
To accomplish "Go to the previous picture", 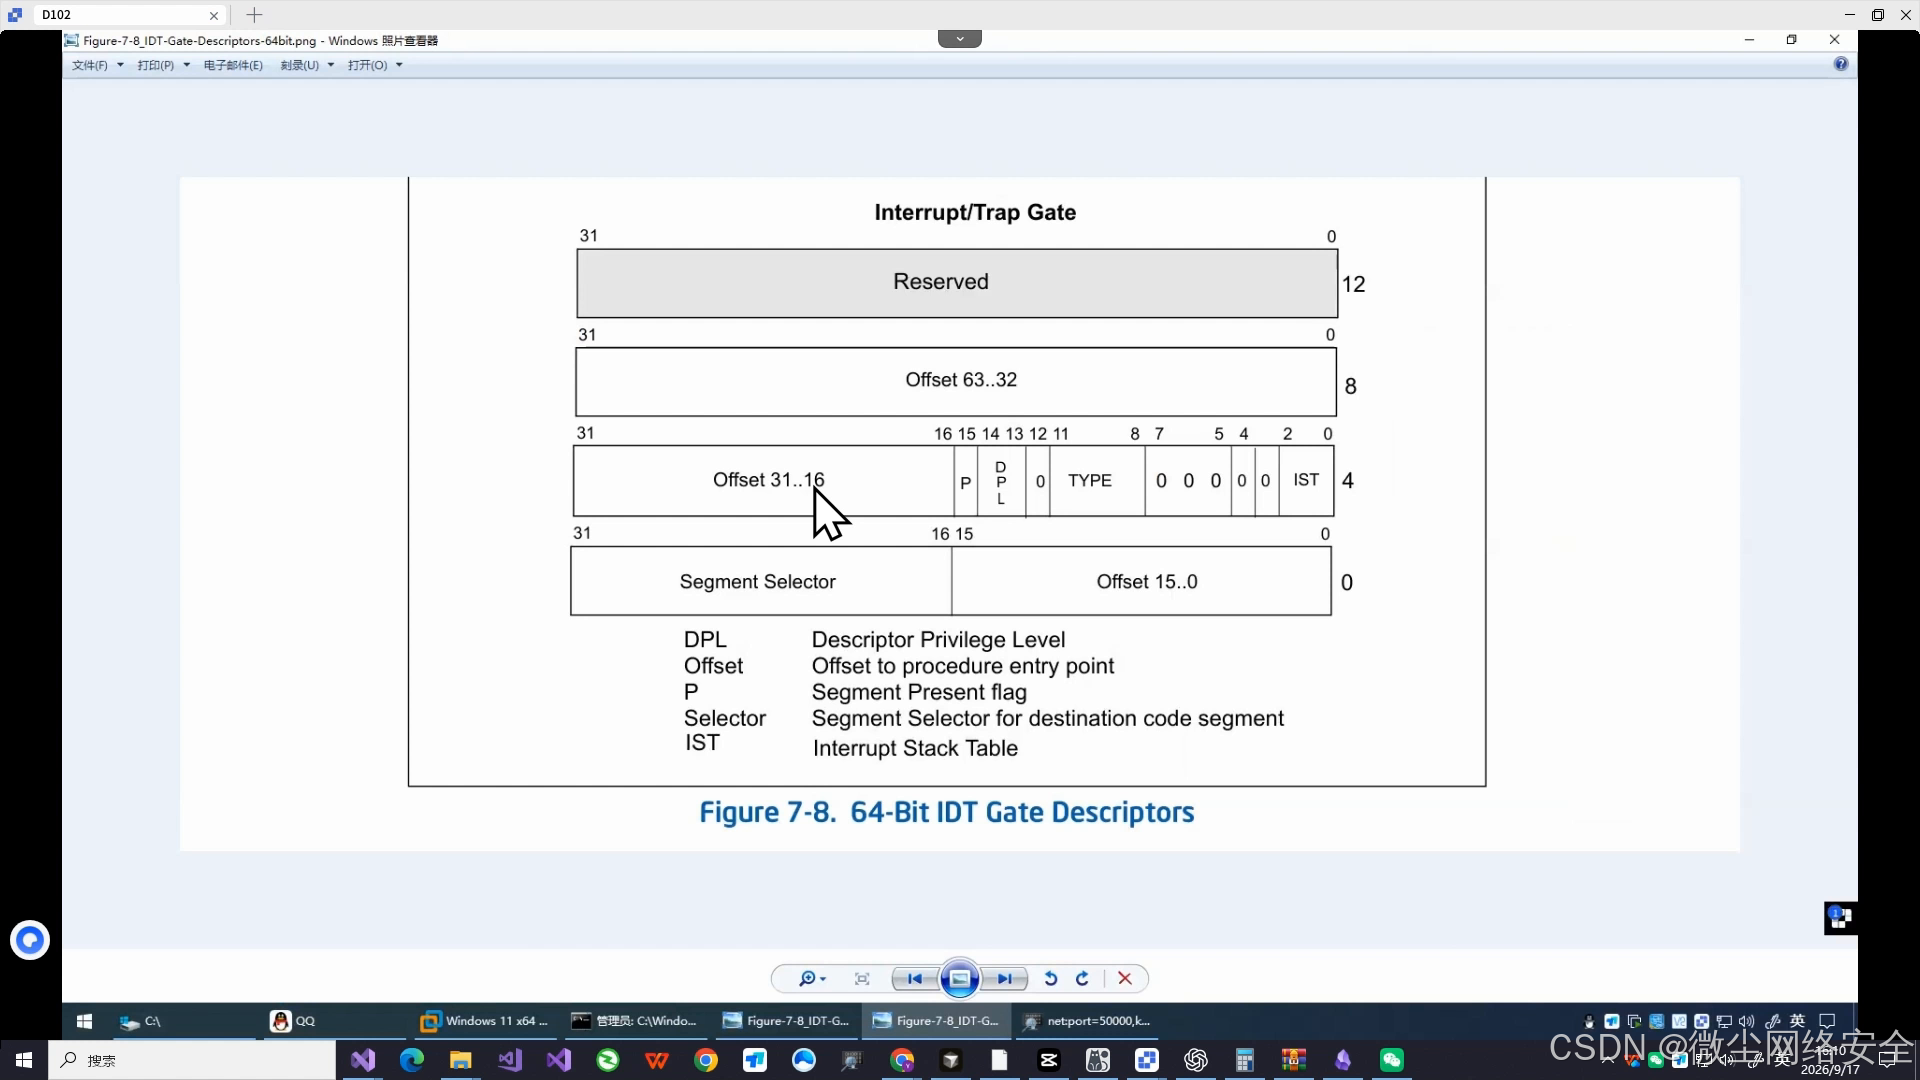I will click(914, 979).
